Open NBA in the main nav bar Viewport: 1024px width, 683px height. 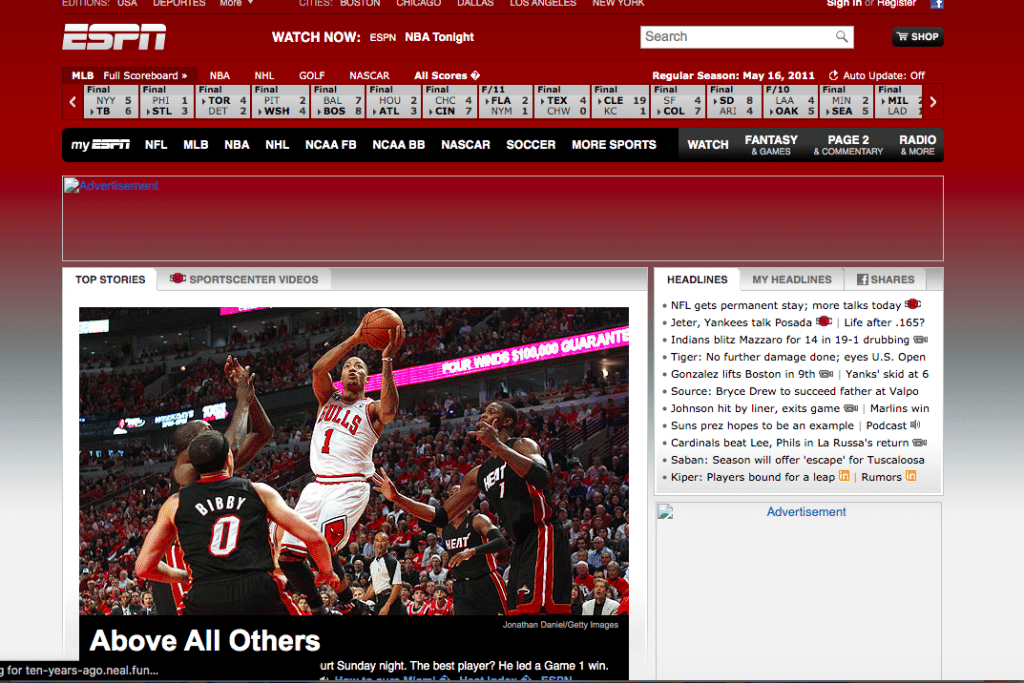(x=236, y=144)
